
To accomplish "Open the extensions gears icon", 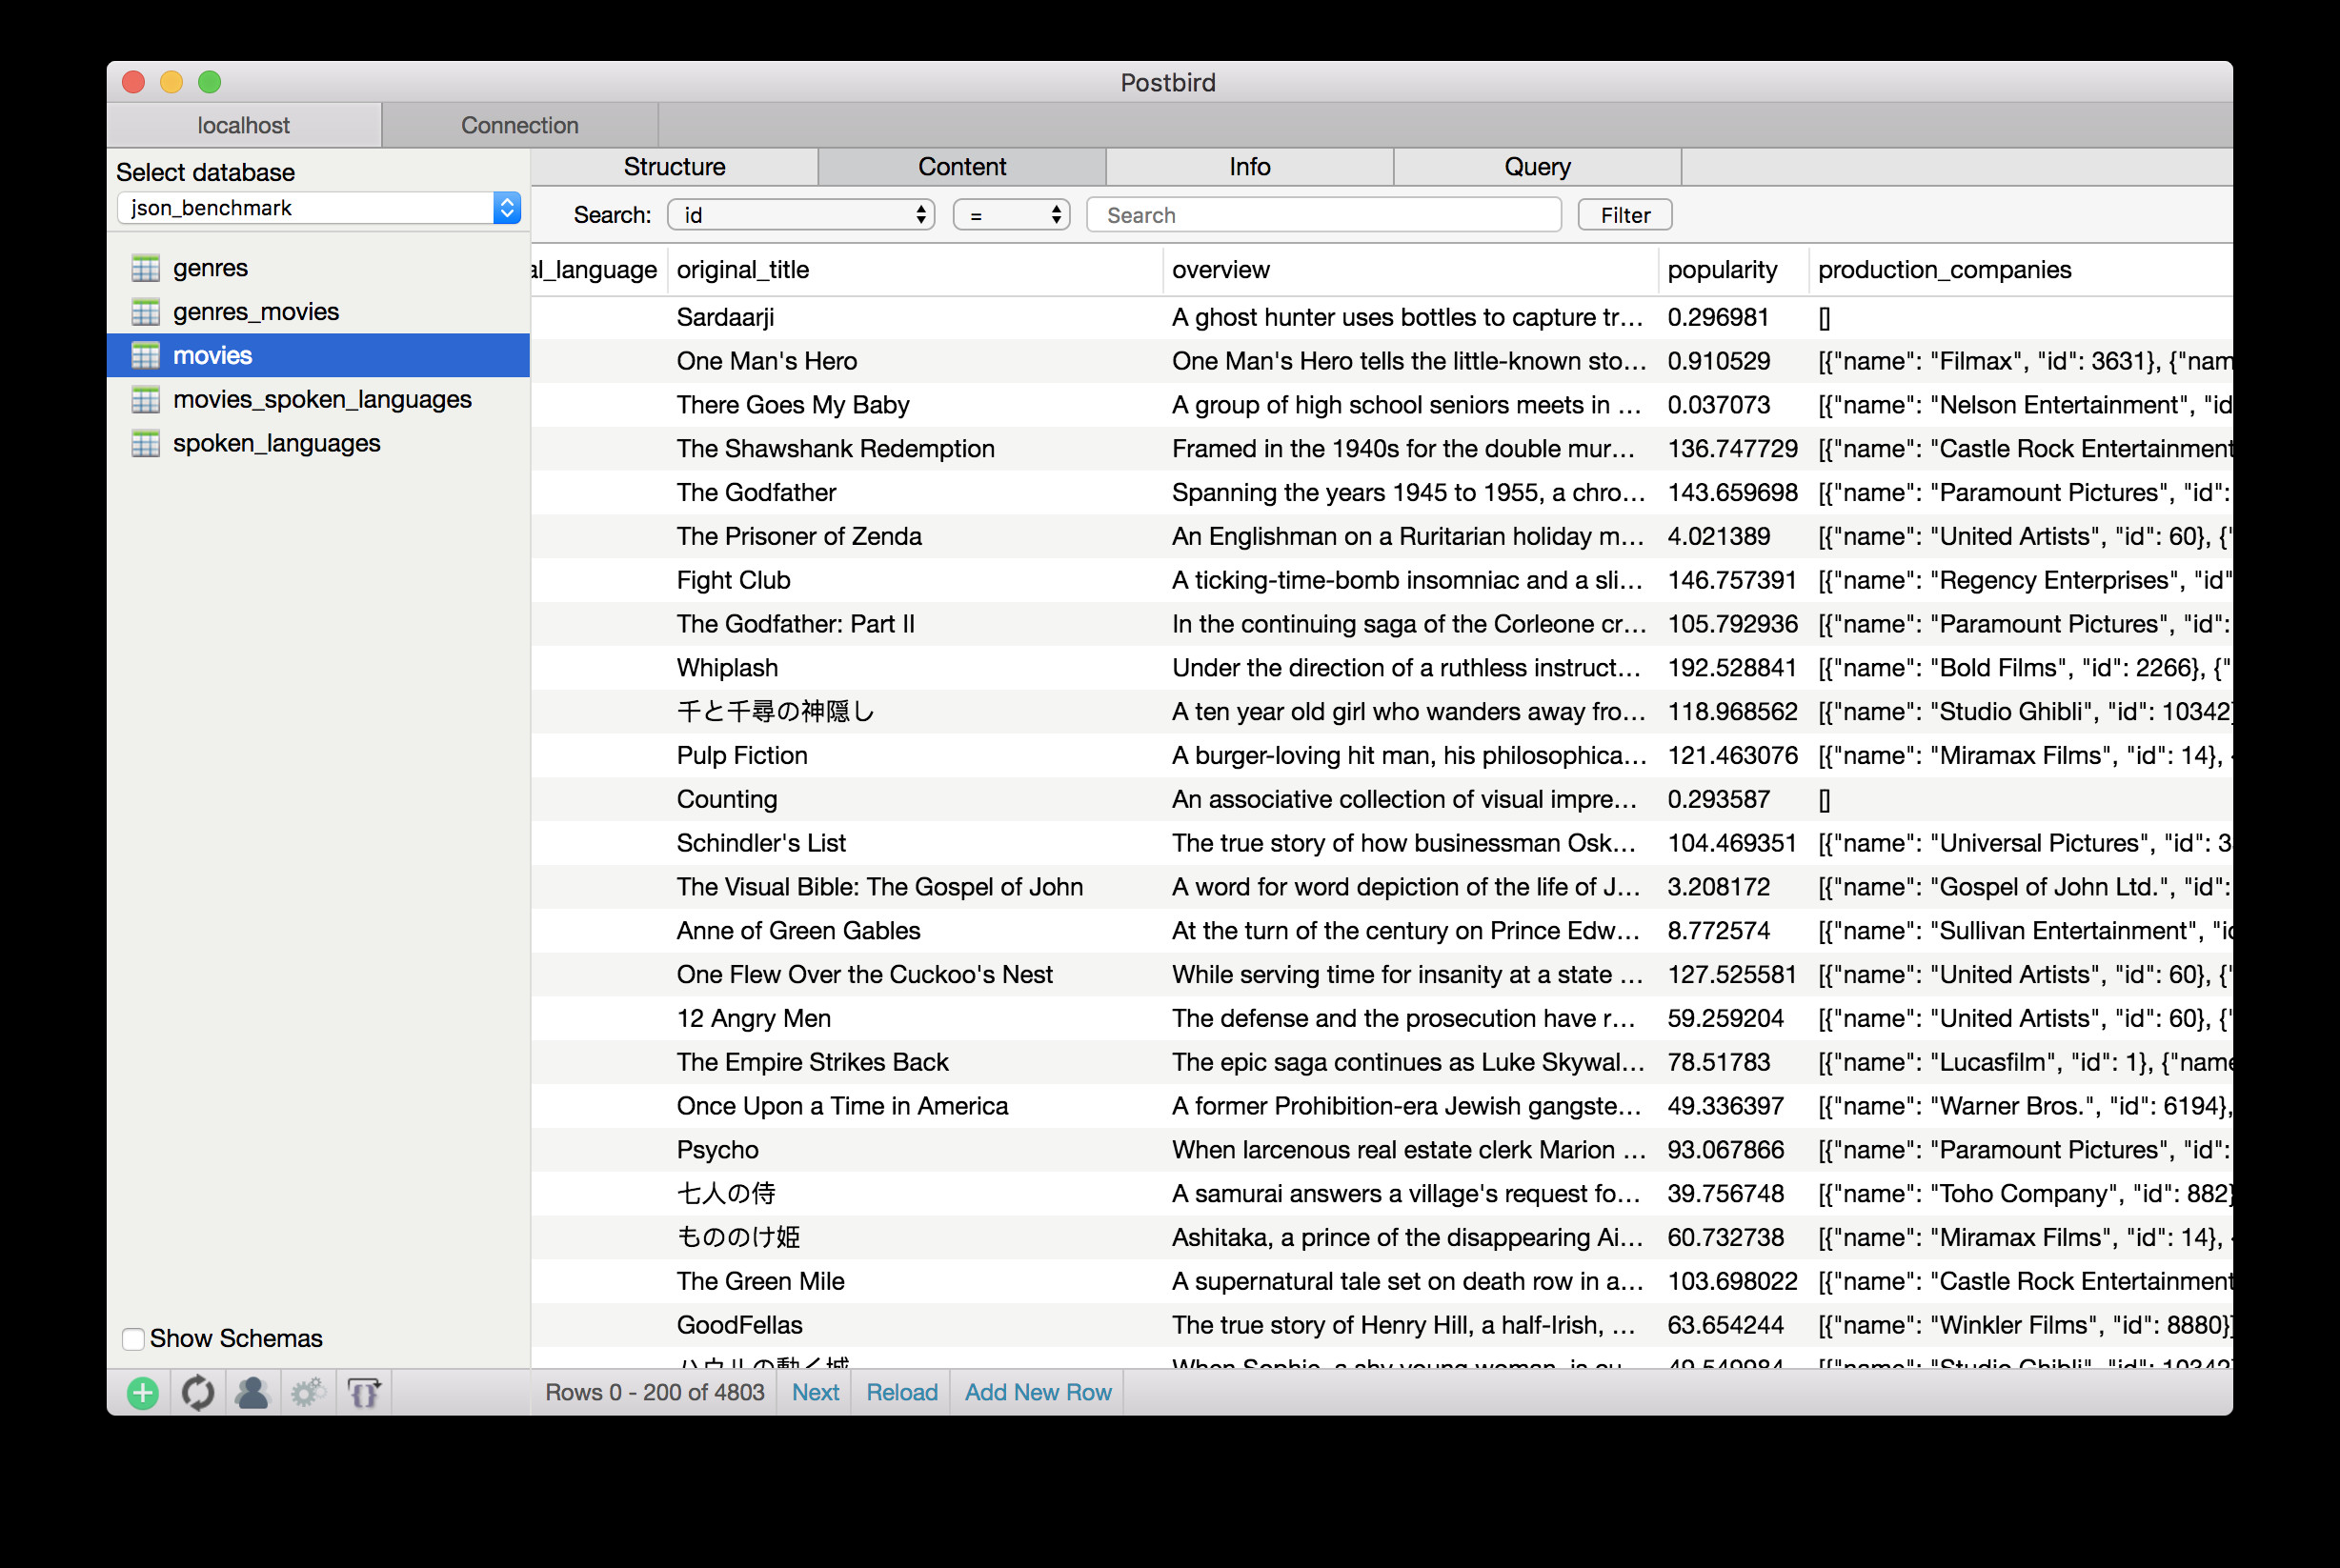I will tap(308, 1393).
